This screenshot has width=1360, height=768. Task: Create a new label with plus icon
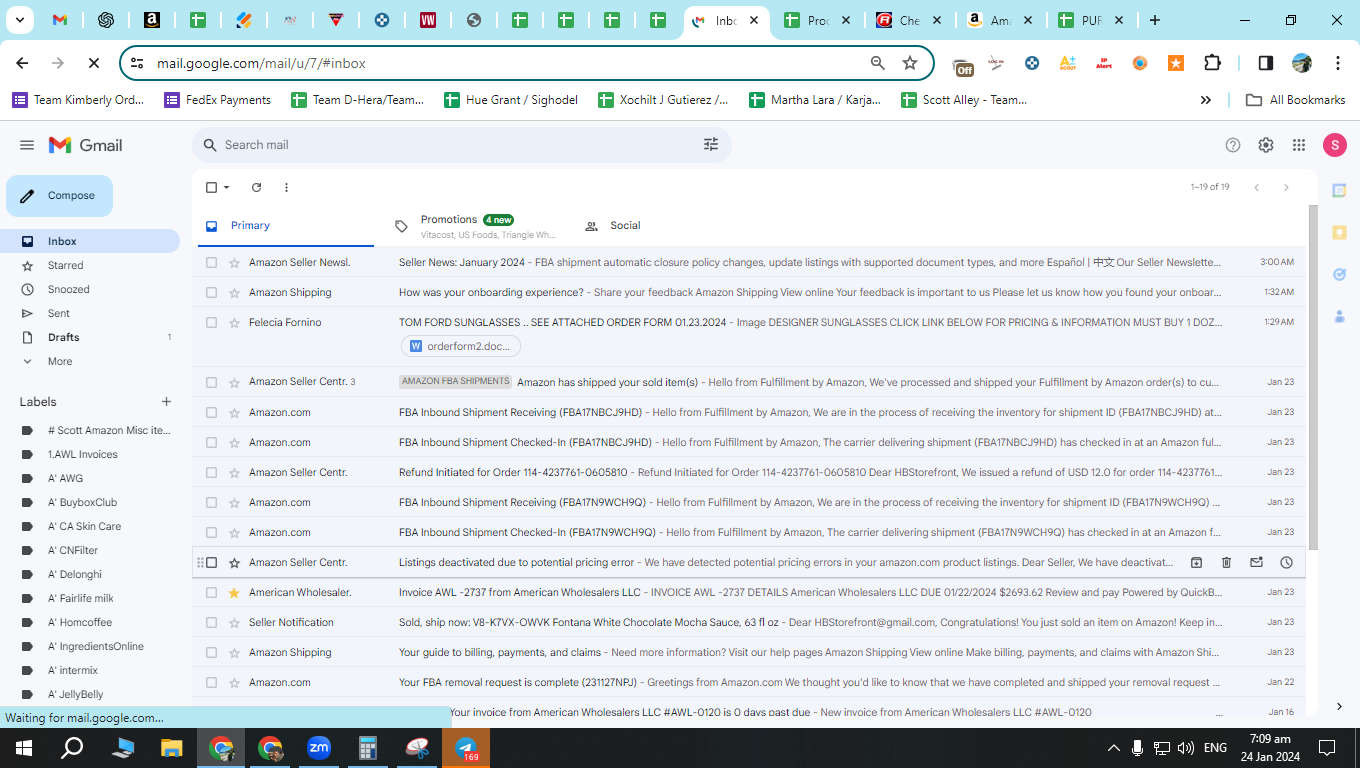166,402
